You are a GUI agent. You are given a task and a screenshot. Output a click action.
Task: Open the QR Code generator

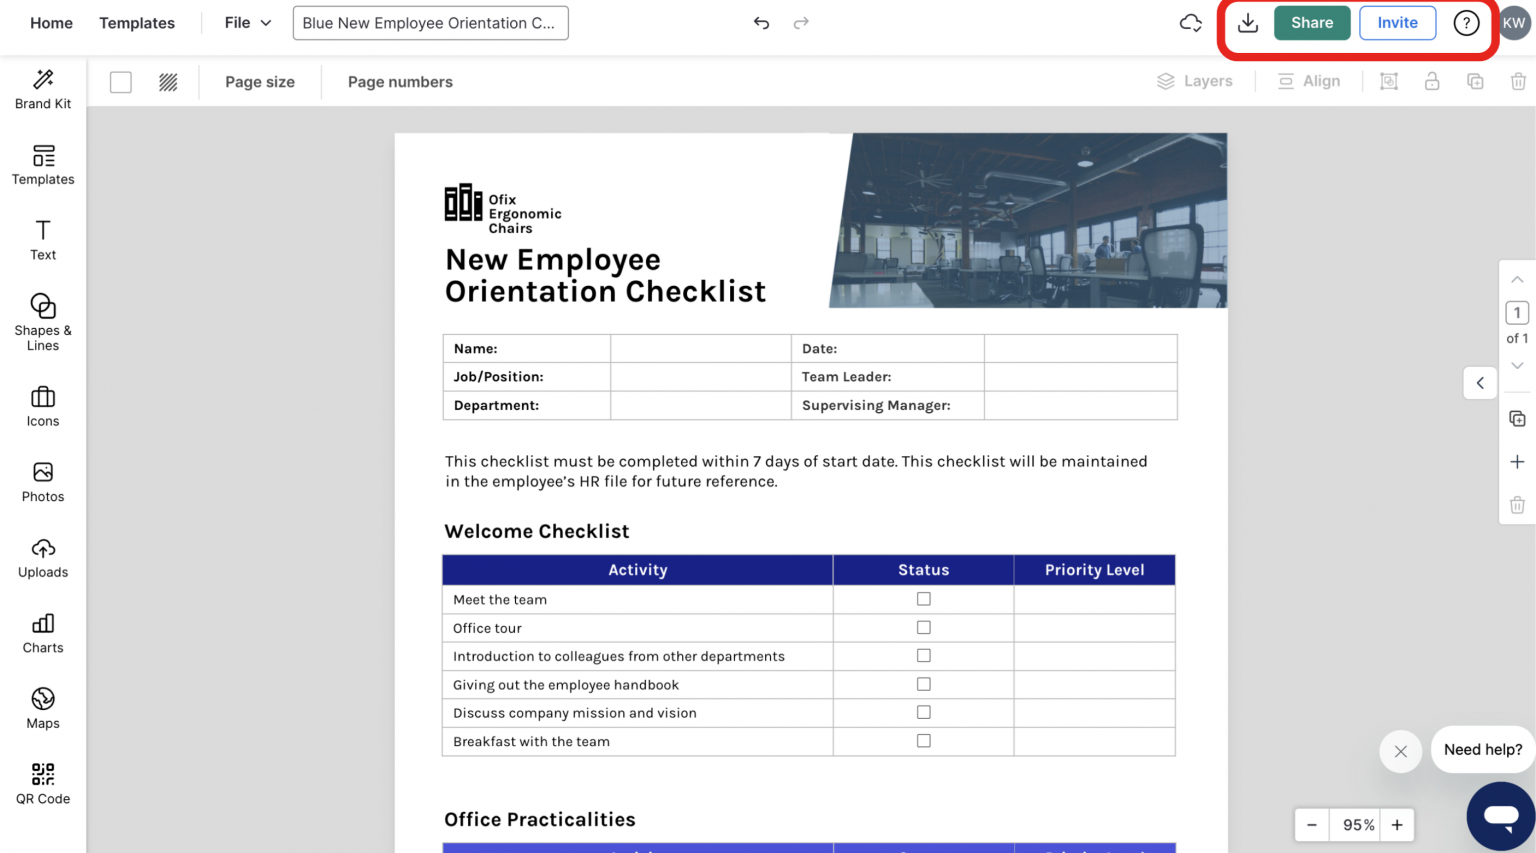(x=42, y=783)
